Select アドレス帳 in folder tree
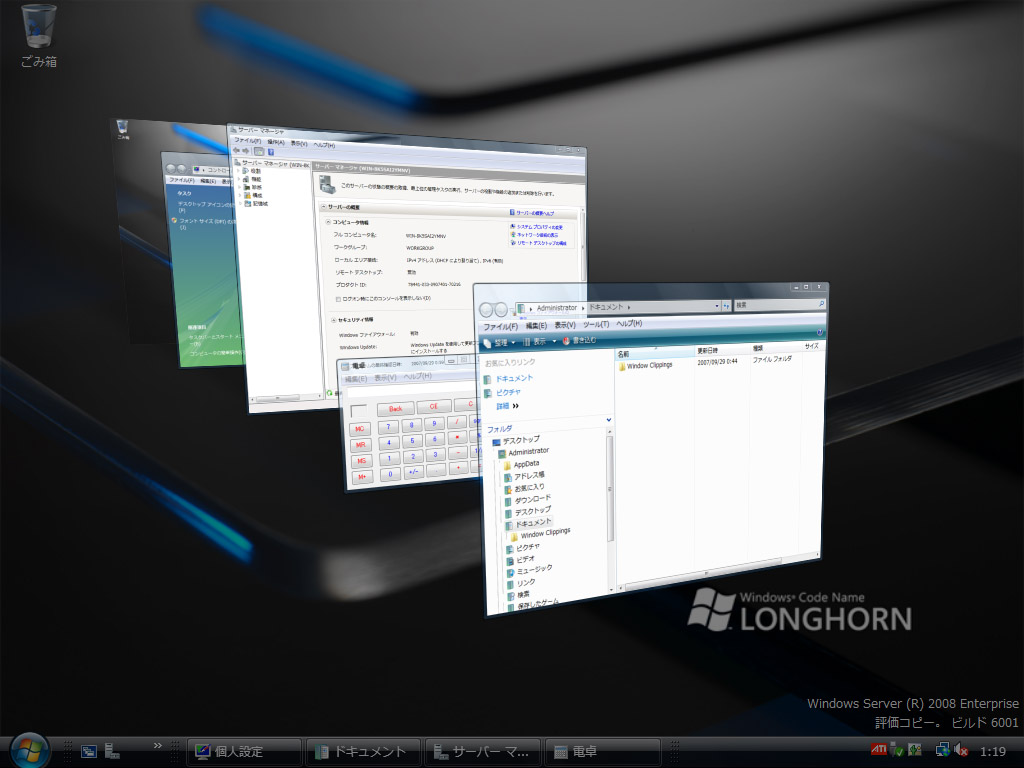Screen dimensions: 1024x768 [x=524, y=476]
